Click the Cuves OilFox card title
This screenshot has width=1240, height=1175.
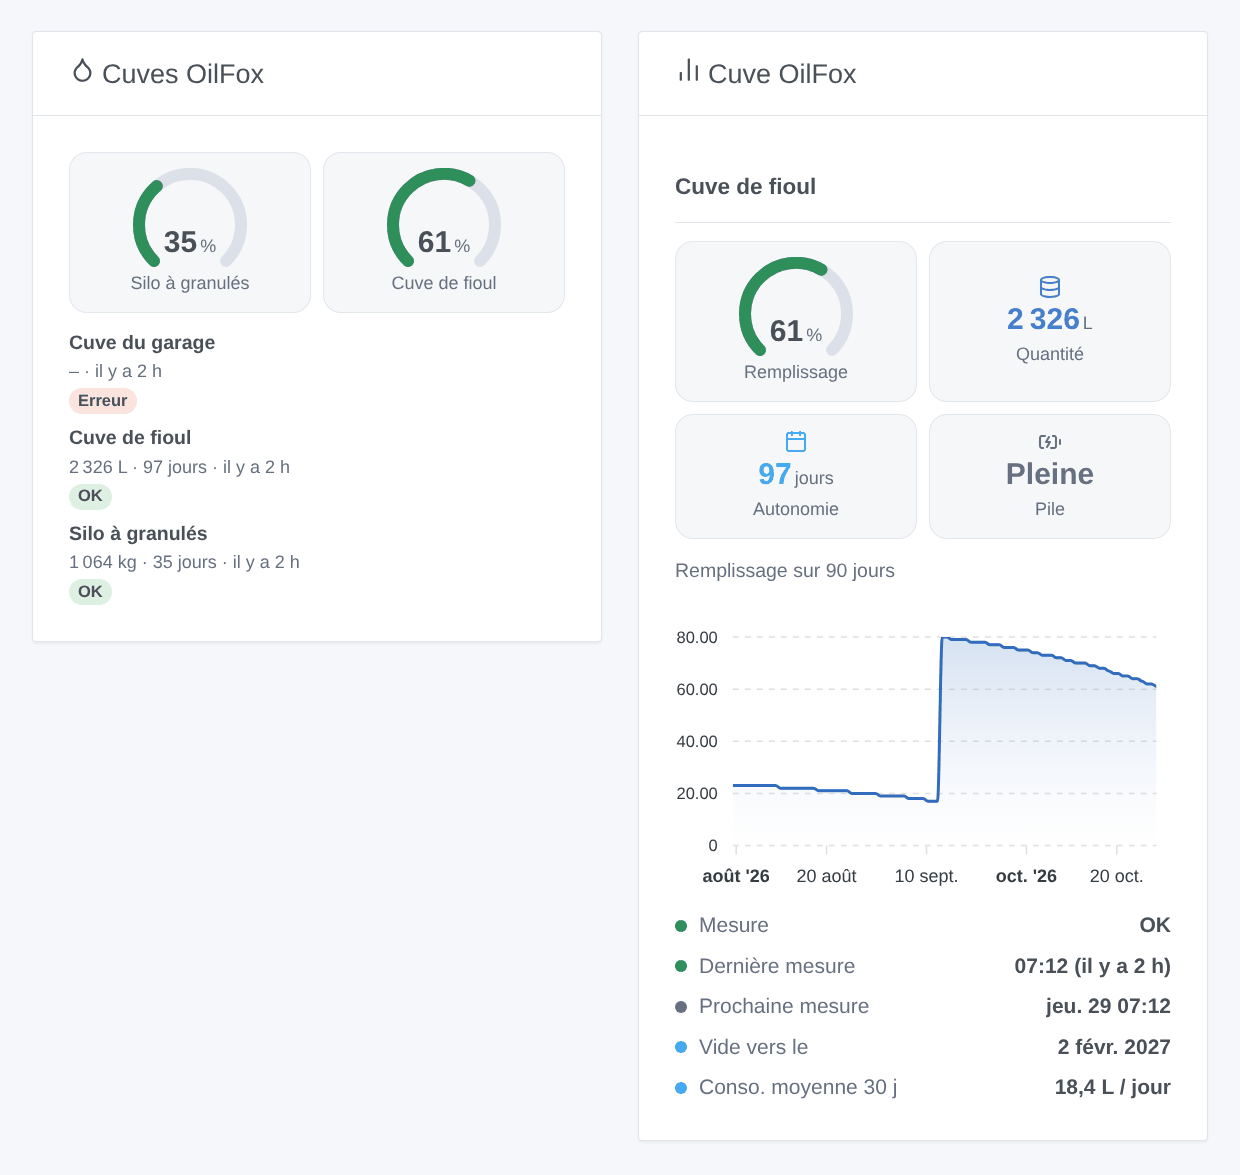183,74
